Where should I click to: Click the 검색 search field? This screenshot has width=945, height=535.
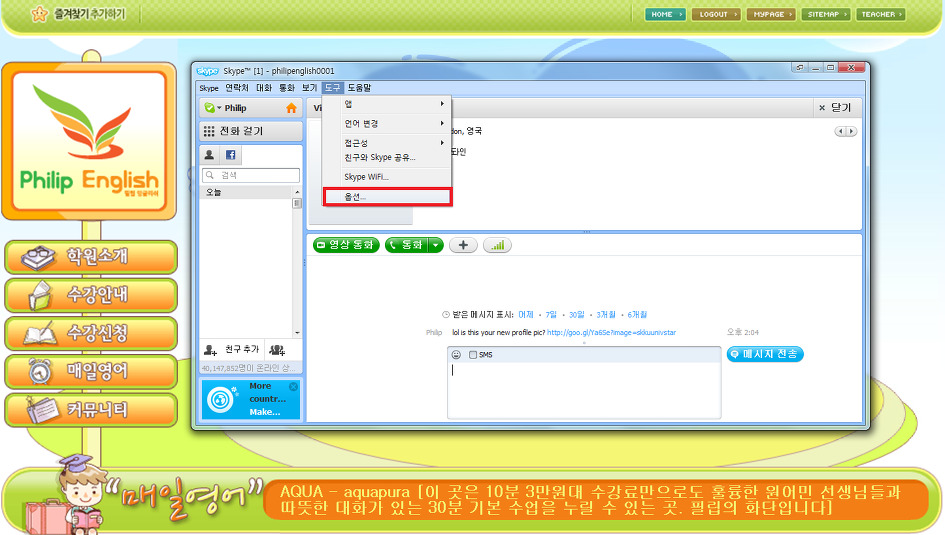[x=251, y=175]
